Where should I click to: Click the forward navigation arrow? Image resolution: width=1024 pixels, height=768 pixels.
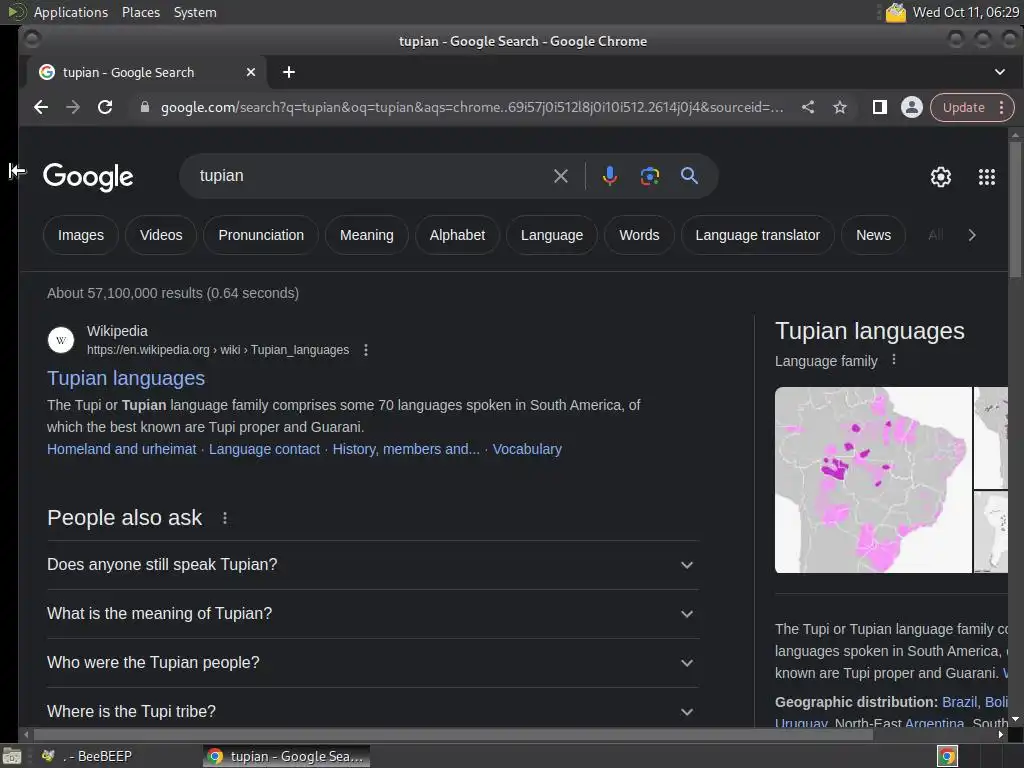point(73,107)
